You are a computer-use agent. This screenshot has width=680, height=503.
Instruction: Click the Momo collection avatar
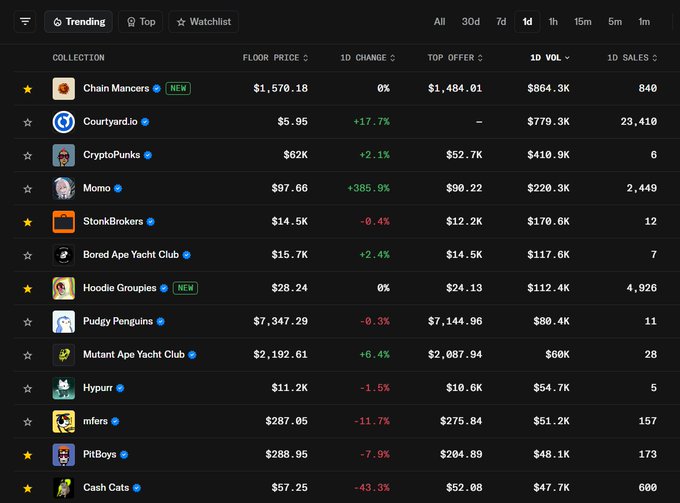tap(64, 188)
